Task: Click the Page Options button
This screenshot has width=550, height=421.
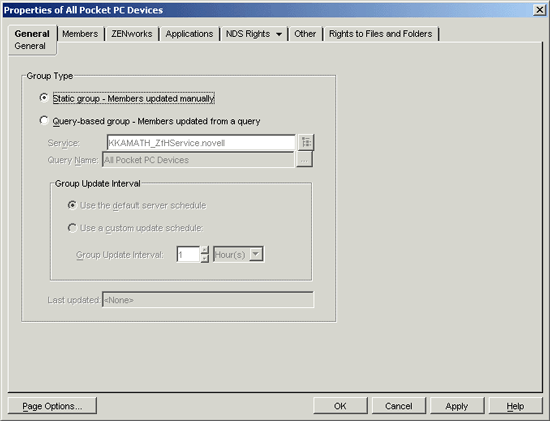Action: tap(52, 406)
